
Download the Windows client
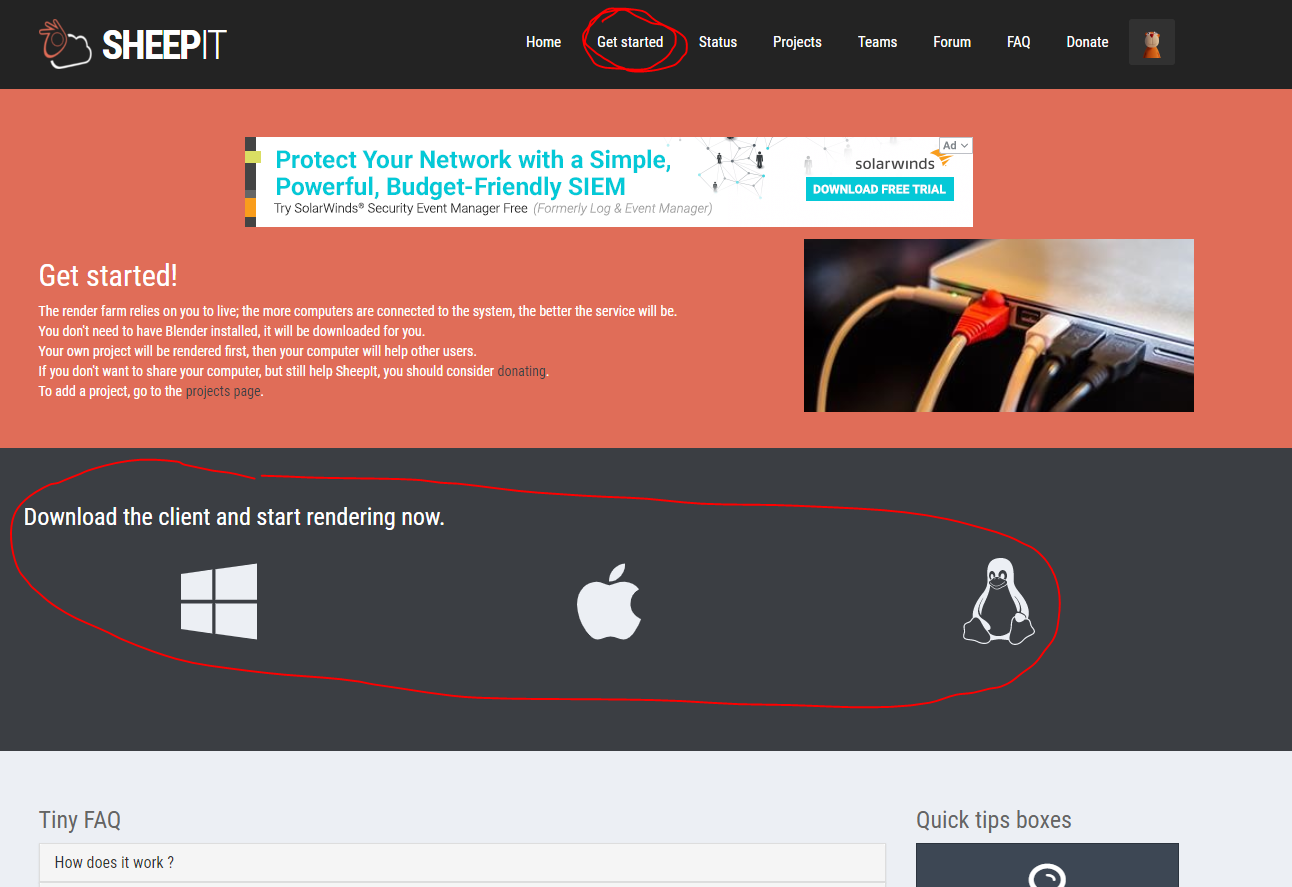pyautogui.click(x=219, y=601)
